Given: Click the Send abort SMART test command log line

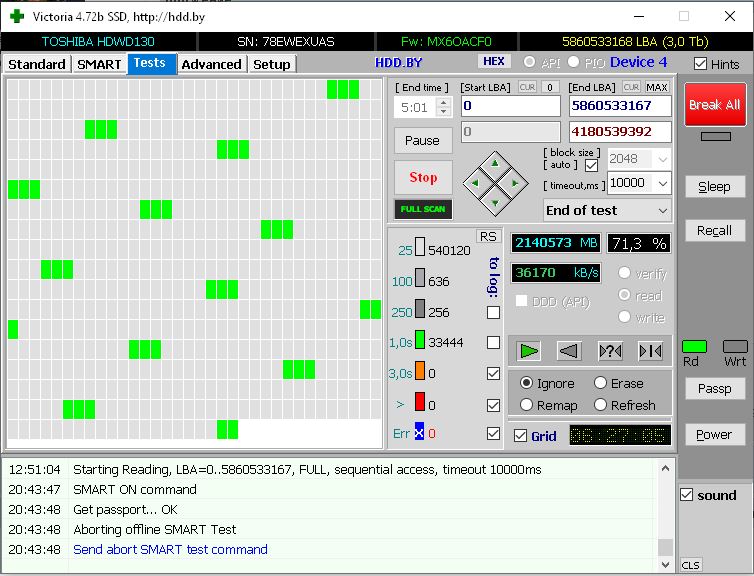Looking at the screenshot, I should pyautogui.click(x=170, y=549).
